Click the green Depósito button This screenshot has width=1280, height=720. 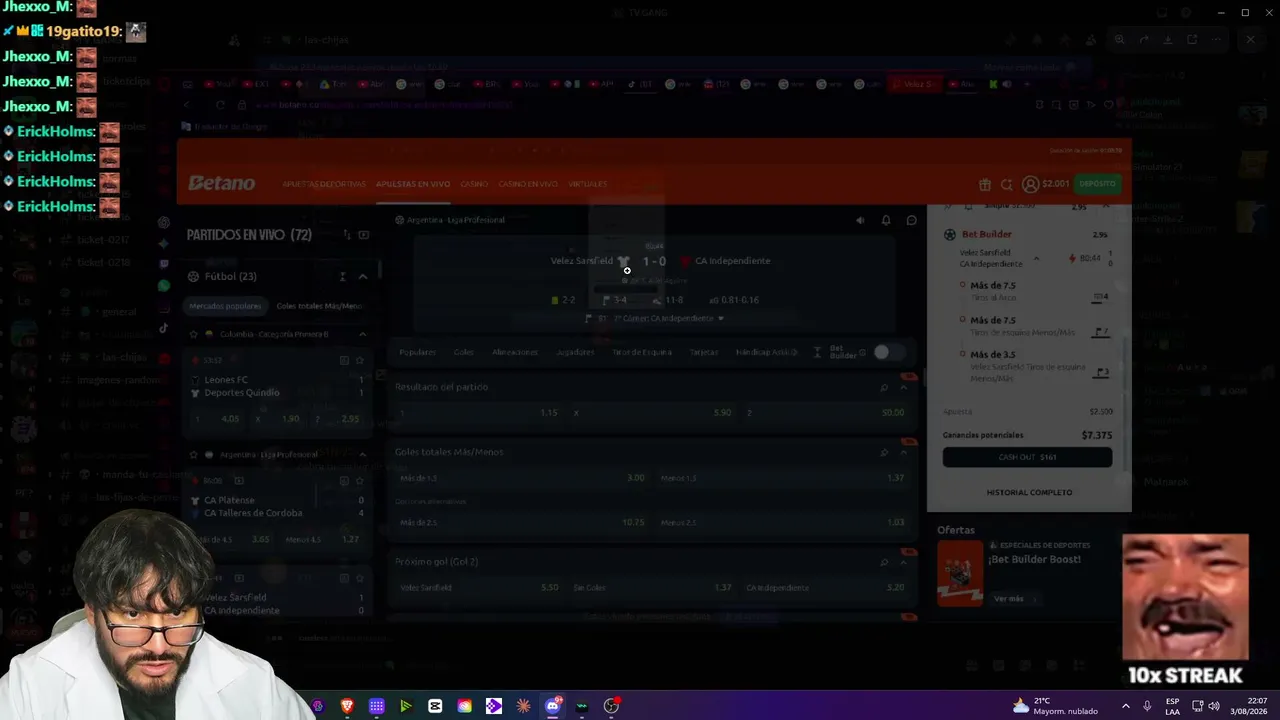click(x=1097, y=184)
